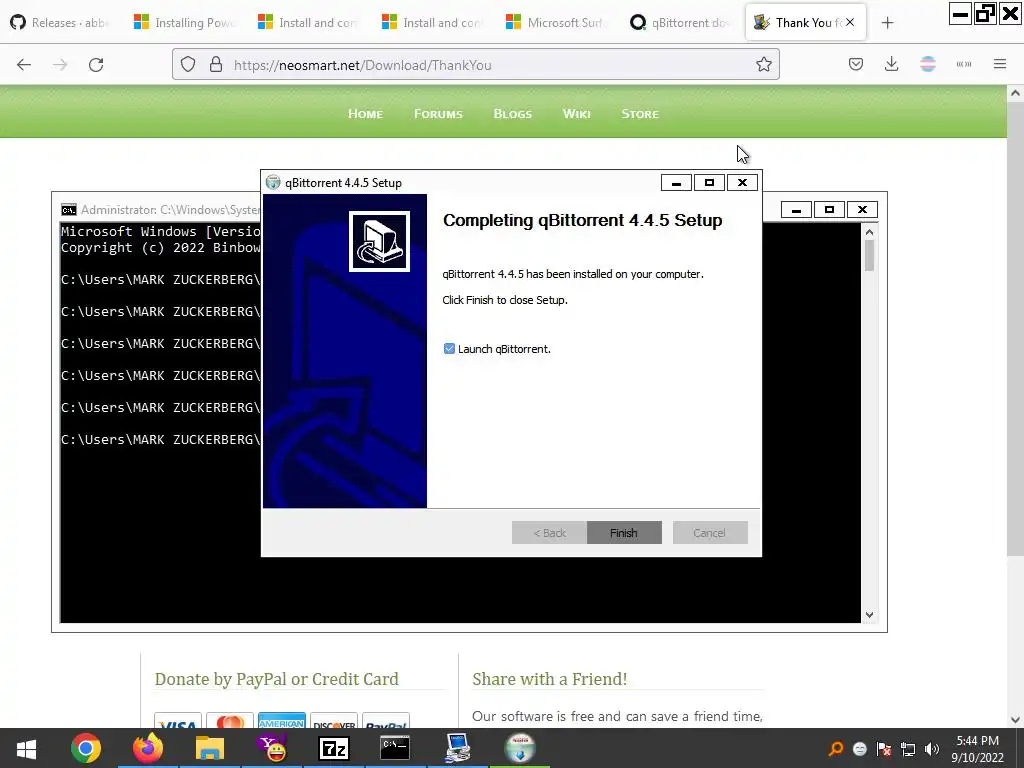The height and width of the screenshot is (768, 1024).
Task: Click the extension icon beside the menu
Action: pos(964,64)
